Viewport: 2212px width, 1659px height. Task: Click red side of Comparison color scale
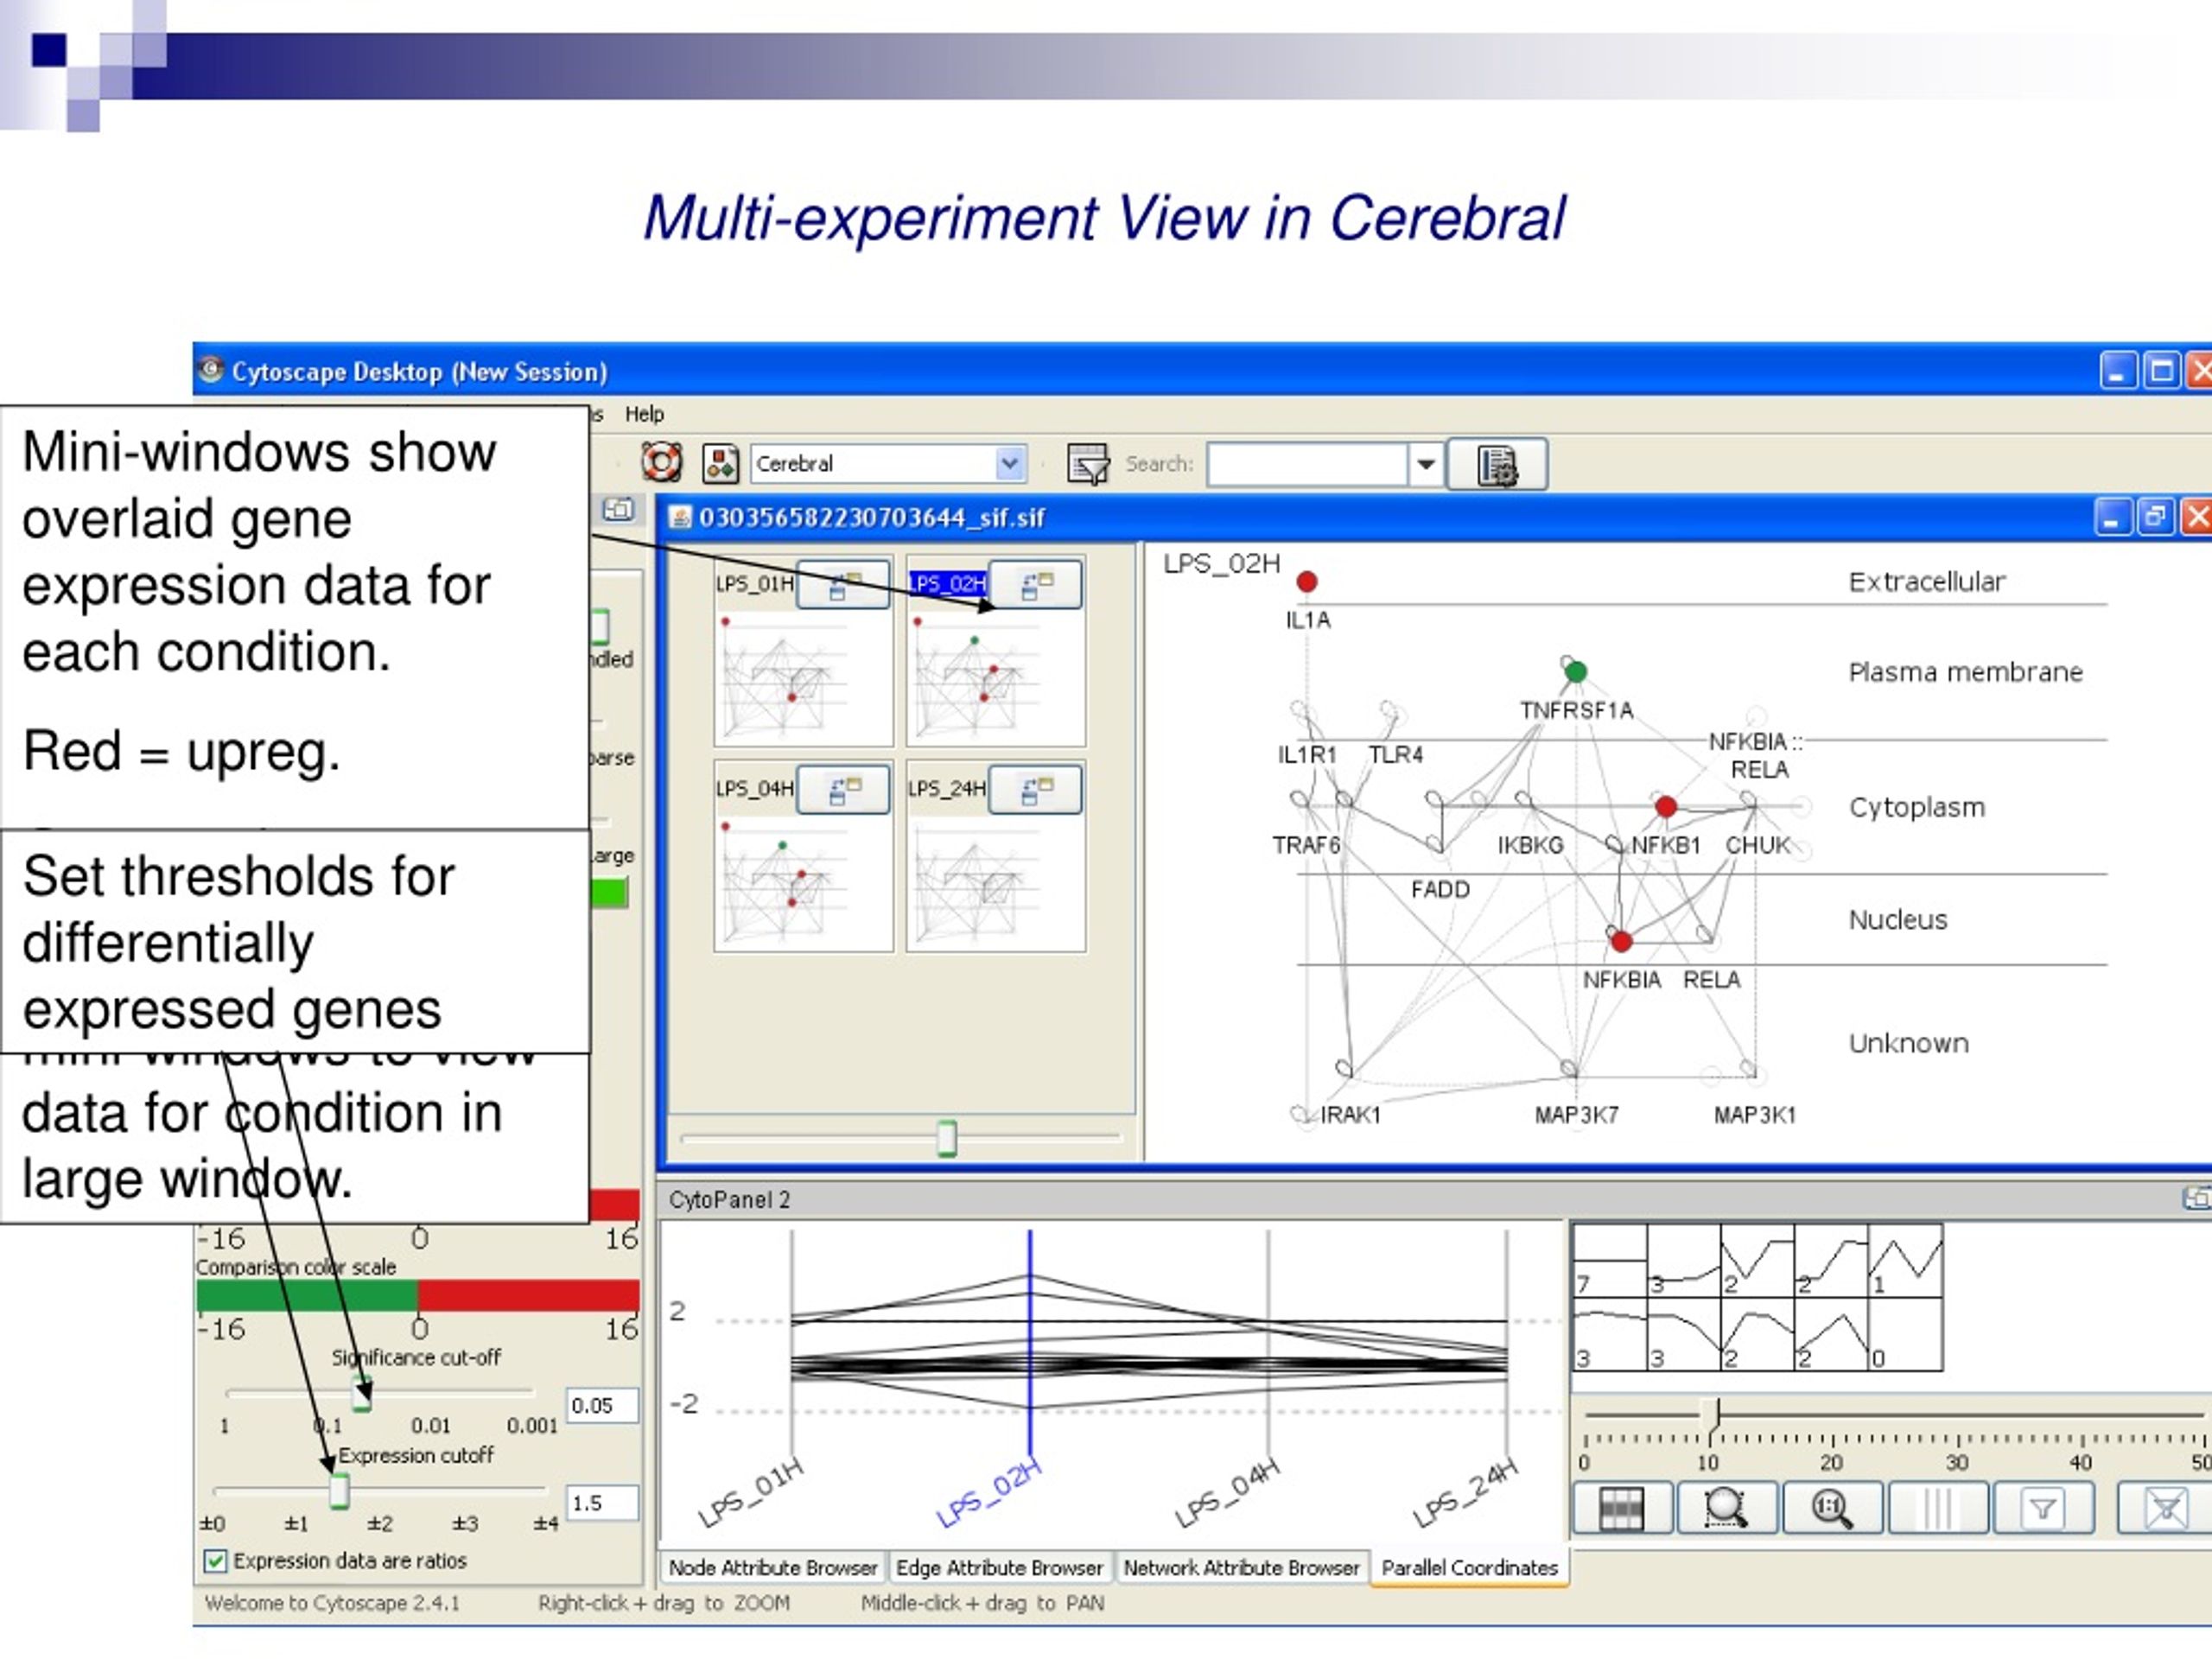point(528,1295)
